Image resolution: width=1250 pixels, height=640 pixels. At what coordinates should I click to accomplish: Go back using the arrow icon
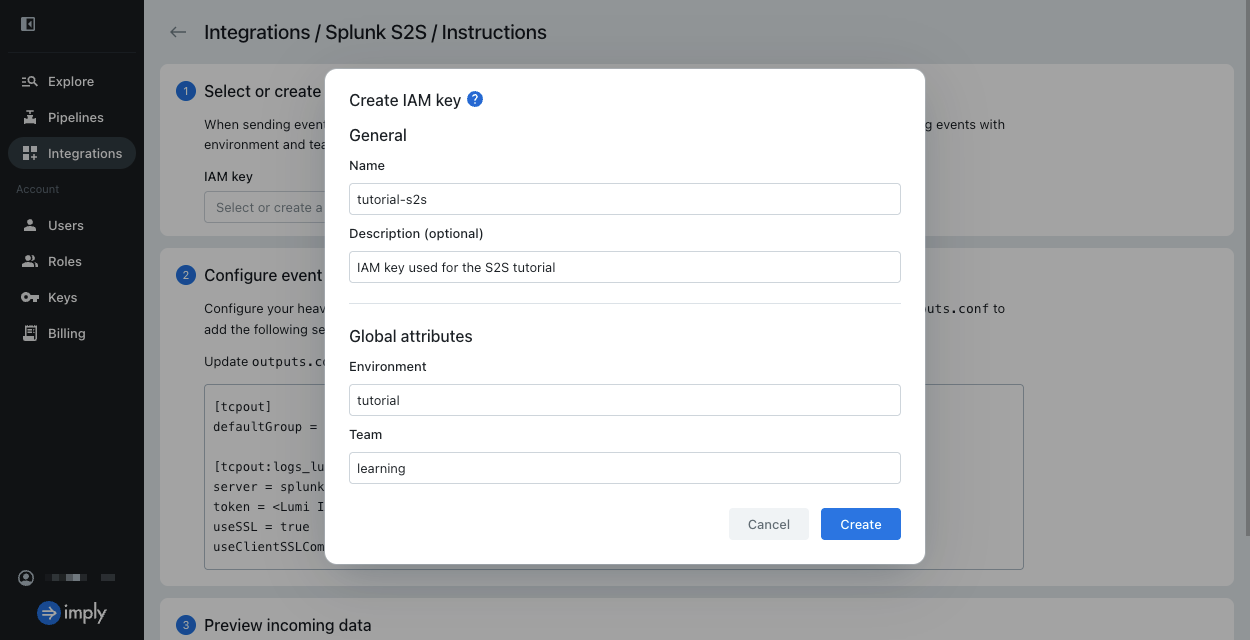178,32
